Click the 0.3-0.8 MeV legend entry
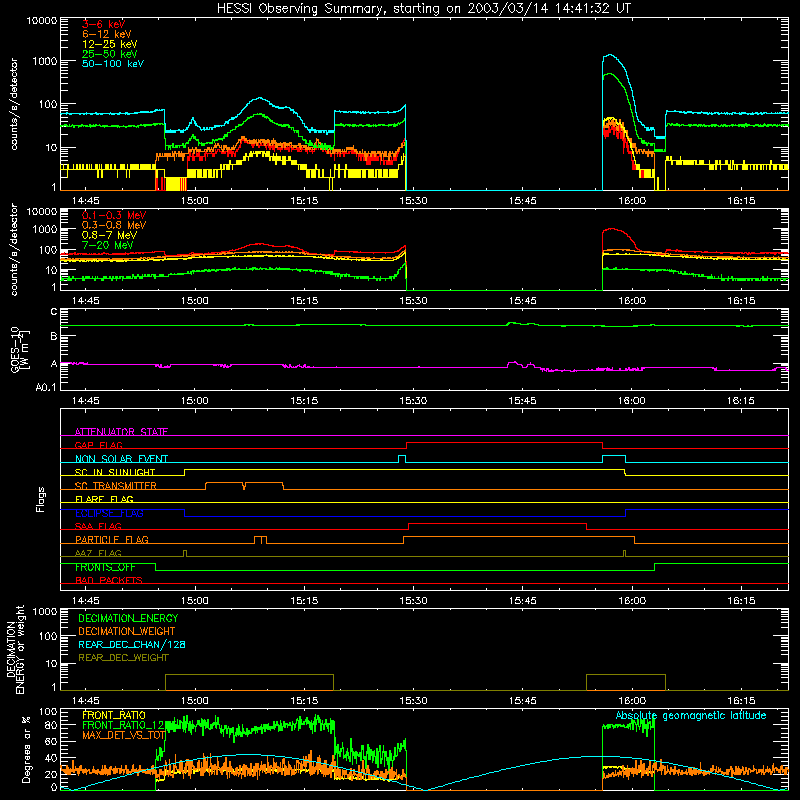The height and width of the screenshot is (800, 800). click(x=114, y=225)
